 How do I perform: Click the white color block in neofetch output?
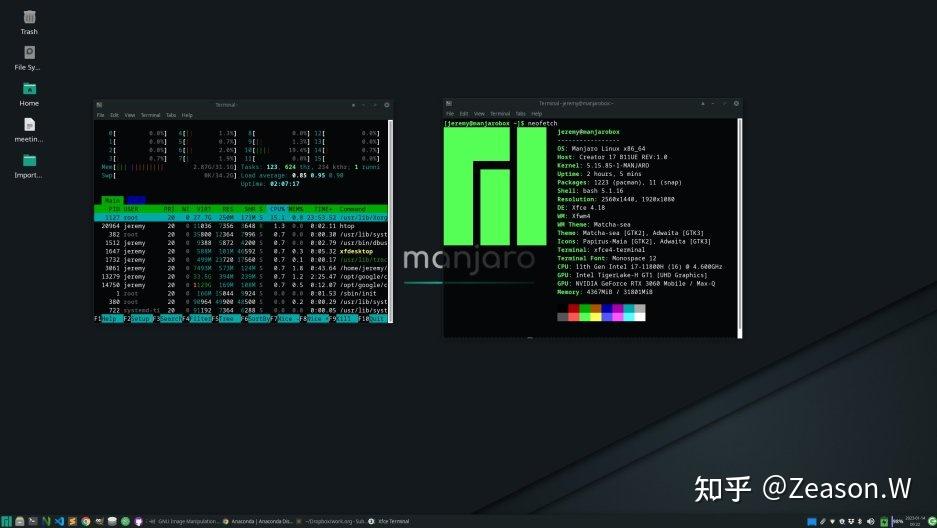[x=639, y=317]
